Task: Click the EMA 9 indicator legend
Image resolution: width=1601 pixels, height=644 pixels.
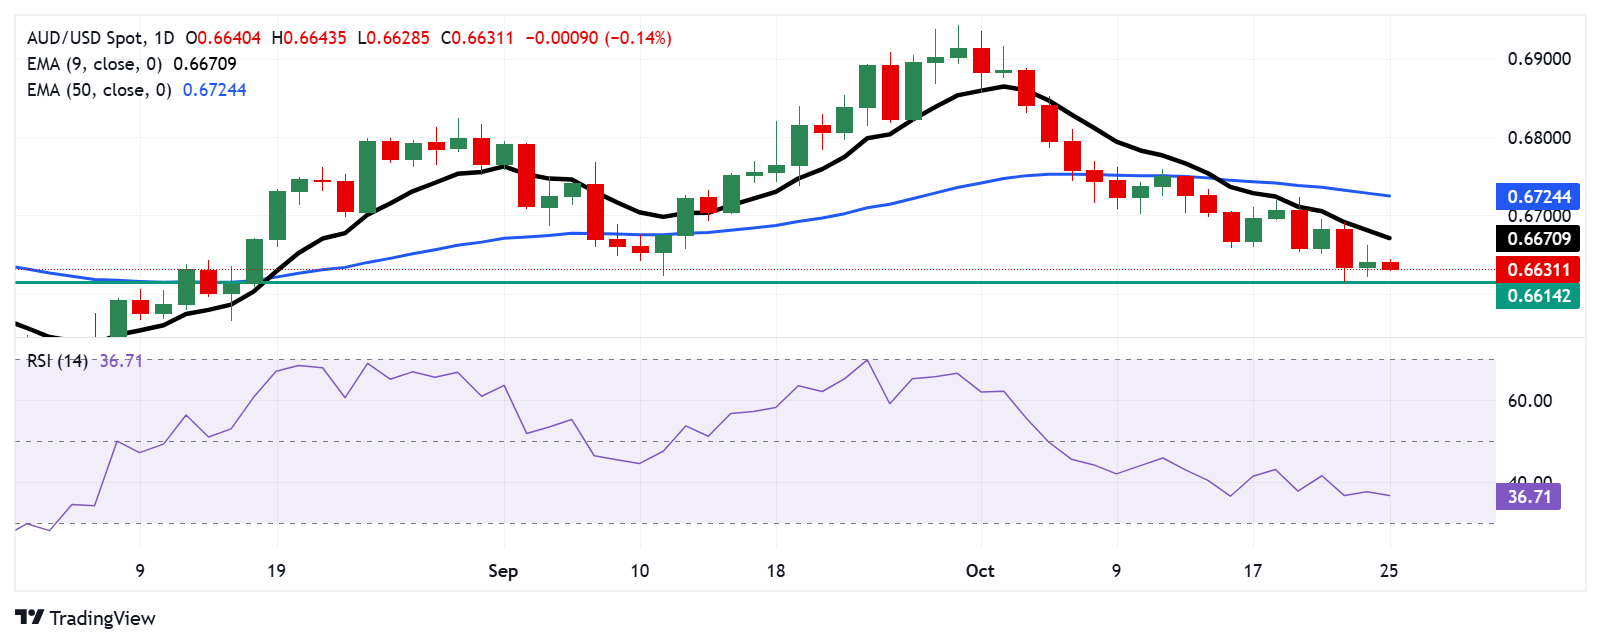Action: (x=94, y=64)
